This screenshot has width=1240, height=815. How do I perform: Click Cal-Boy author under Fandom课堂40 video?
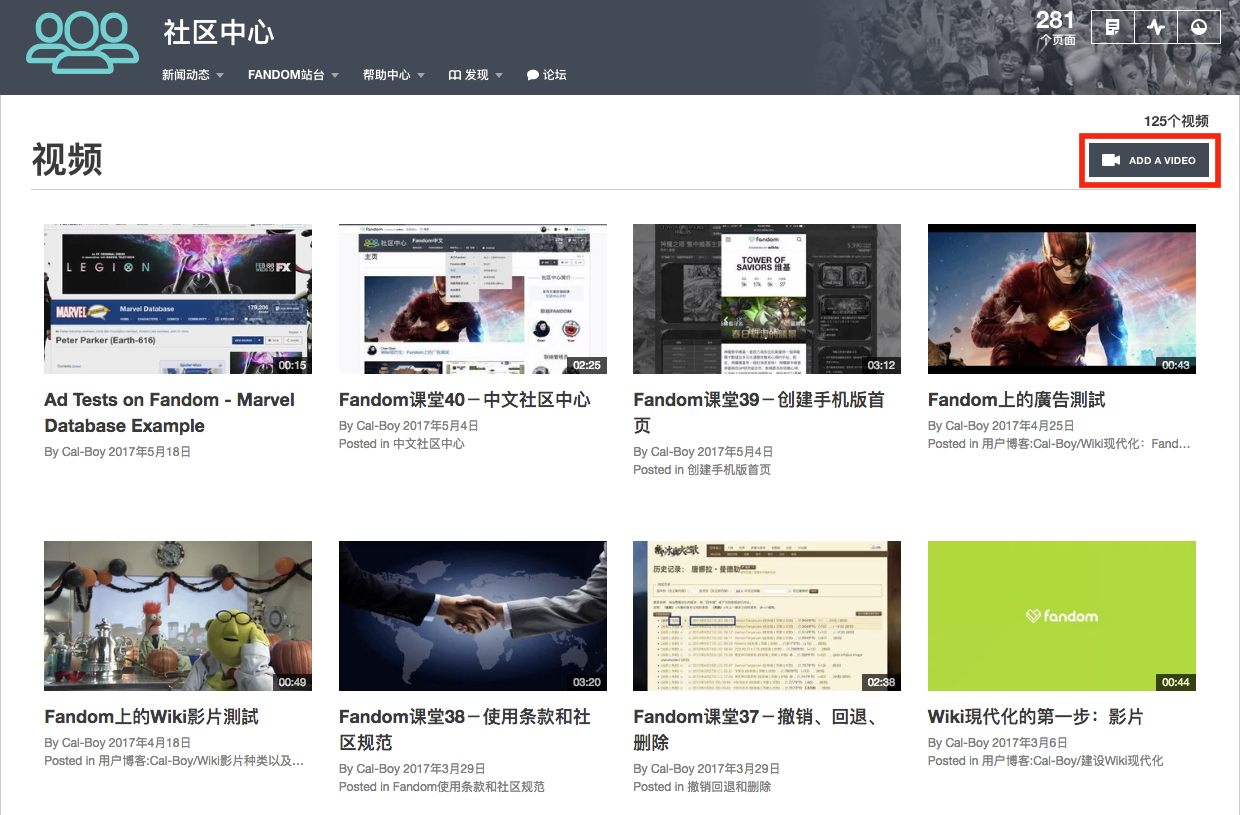[378, 426]
